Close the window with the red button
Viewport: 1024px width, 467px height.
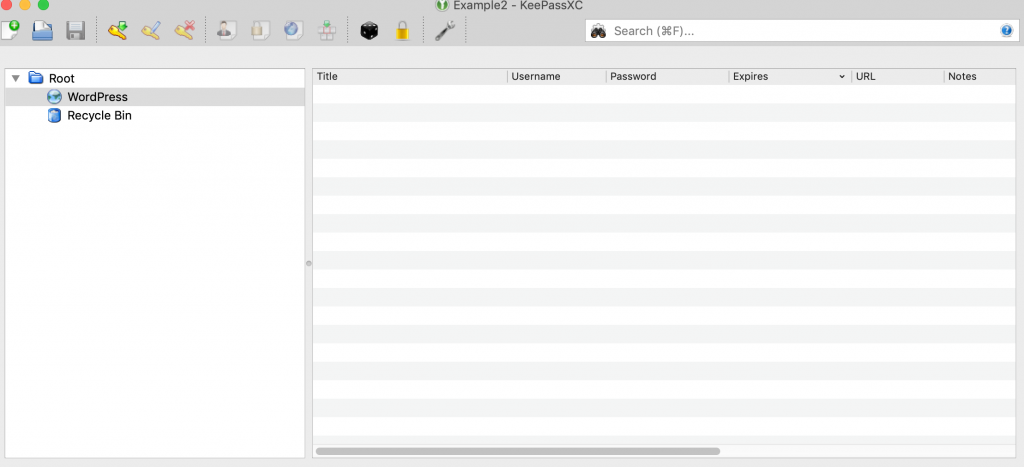7,5
